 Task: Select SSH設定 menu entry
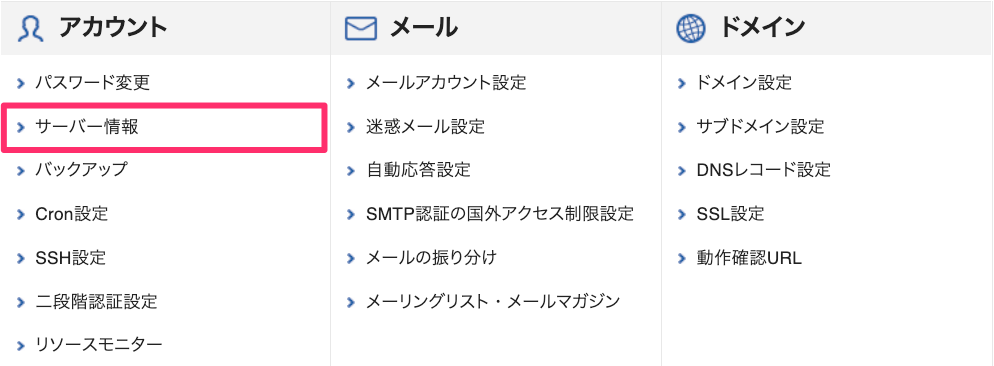pos(70,258)
